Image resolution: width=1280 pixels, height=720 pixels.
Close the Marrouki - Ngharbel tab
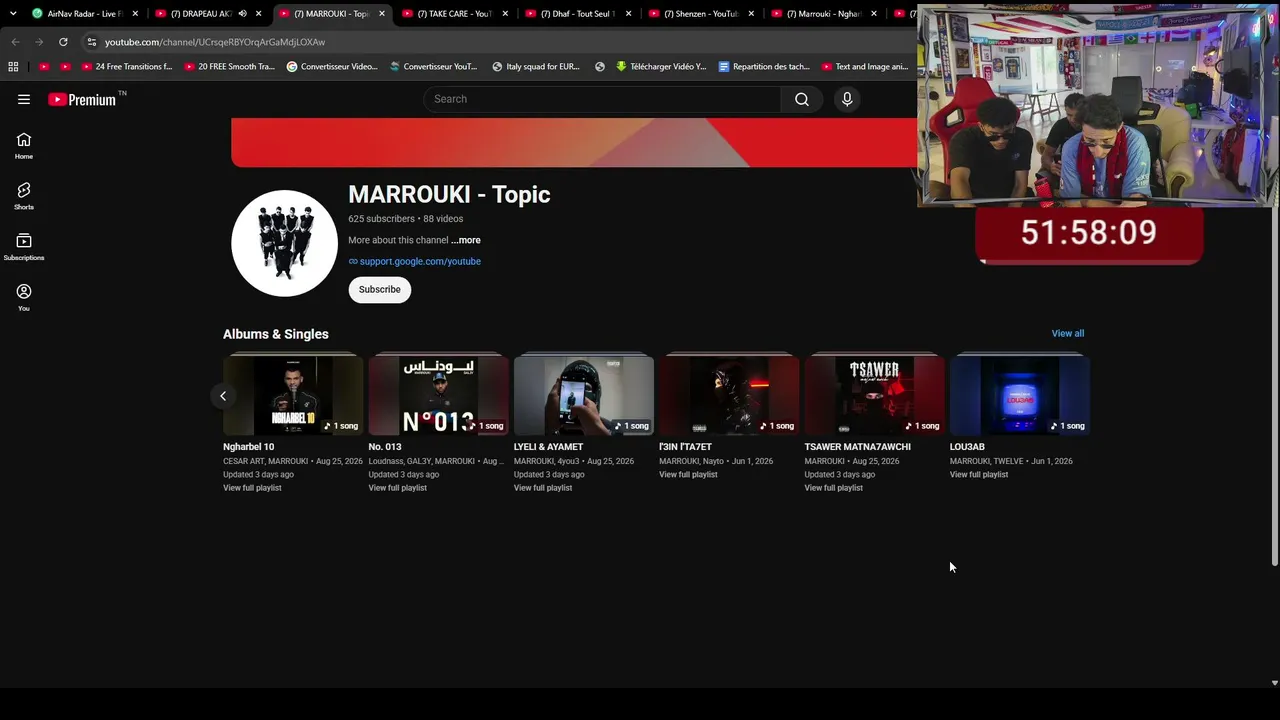(x=874, y=14)
